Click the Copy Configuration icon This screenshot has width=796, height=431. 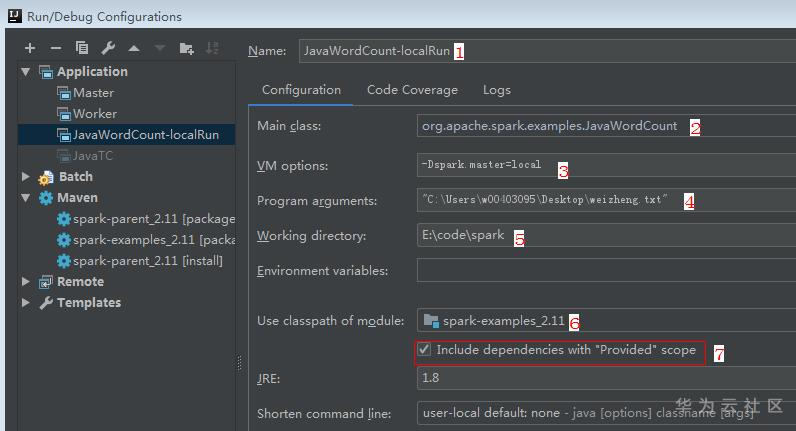point(82,48)
